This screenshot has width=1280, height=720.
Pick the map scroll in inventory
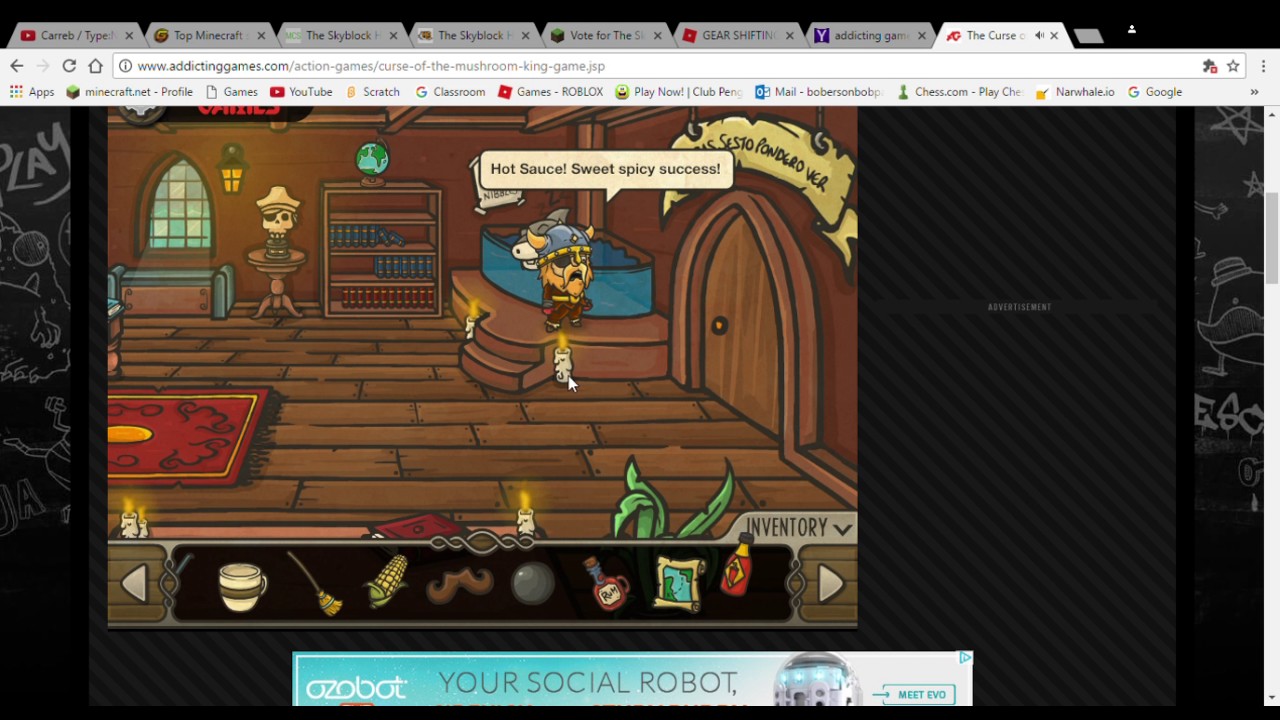click(679, 582)
